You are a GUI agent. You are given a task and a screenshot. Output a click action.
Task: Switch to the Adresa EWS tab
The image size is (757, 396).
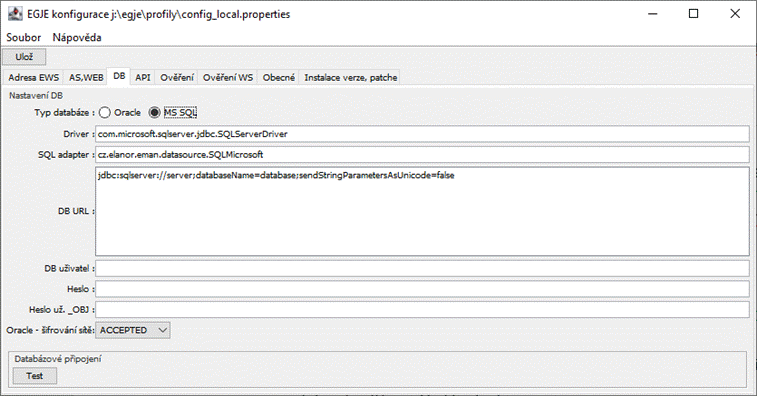(x=33, y=77)
